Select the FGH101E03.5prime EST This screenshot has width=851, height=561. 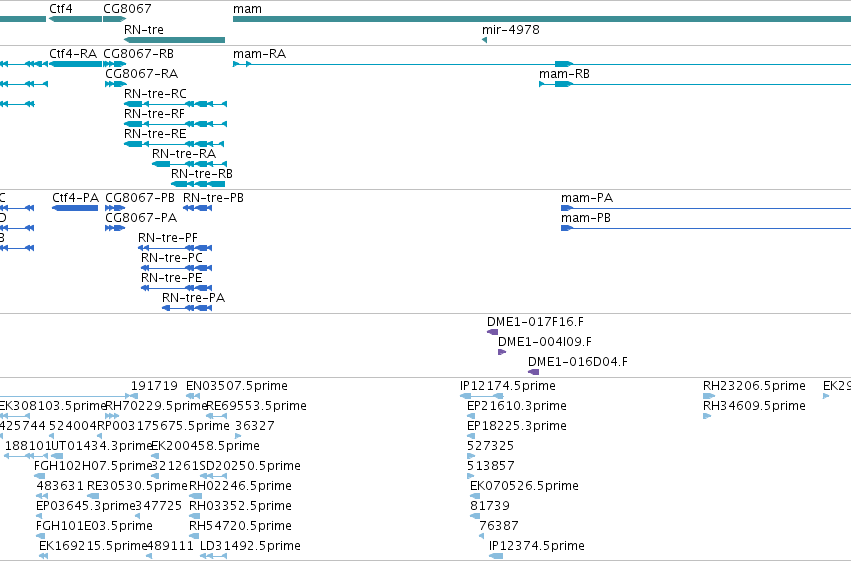click(40, 536)
